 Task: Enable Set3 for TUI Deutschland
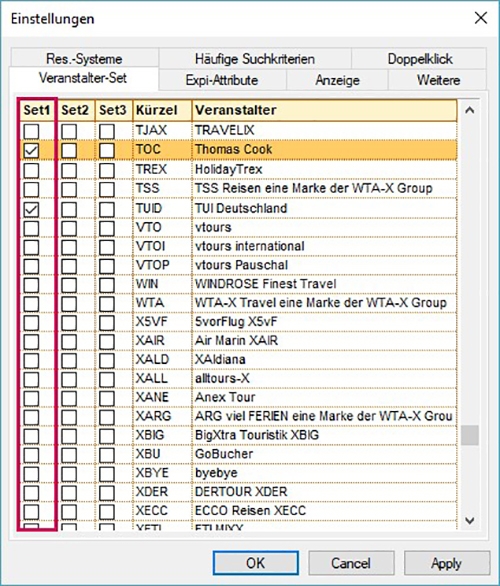[x=107, y=209]
